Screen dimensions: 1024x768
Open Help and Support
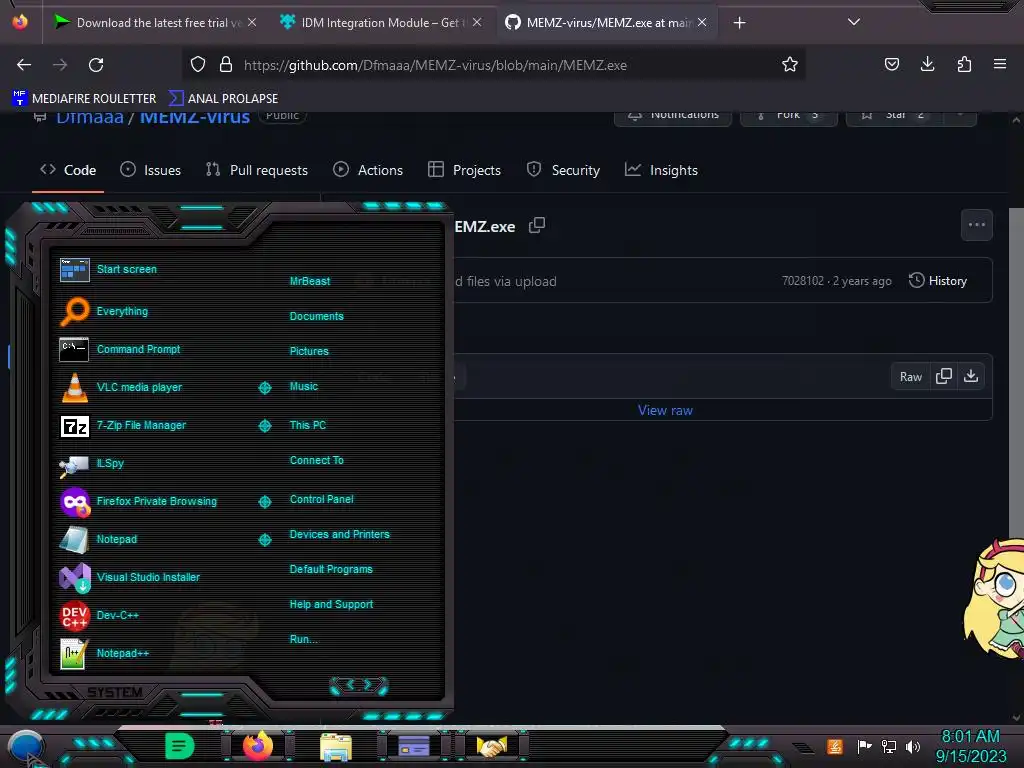(331, 604)
